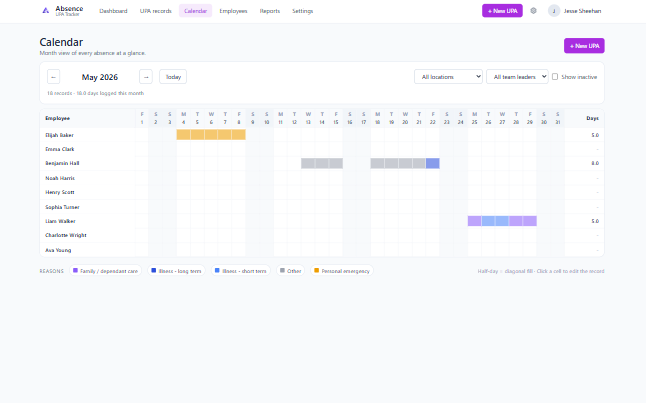Click the records logged this month summary
Image resolution: width=646 pixels, height=403 pixels.
96,93
